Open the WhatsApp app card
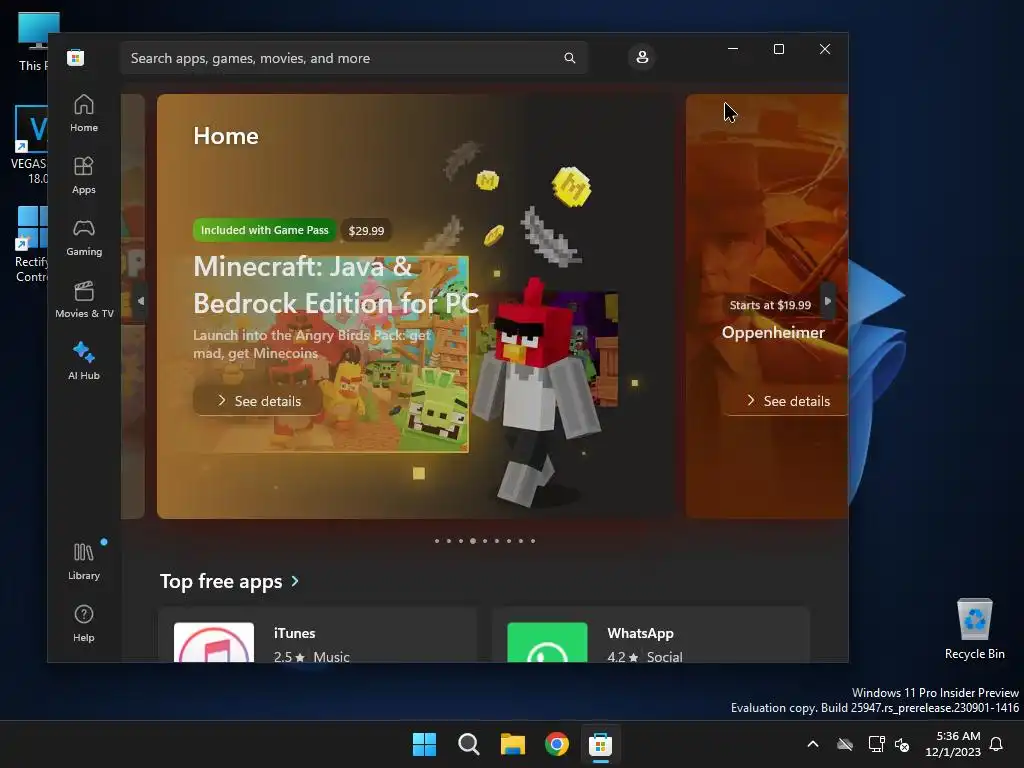Screen dimensions: 1024x768 (651, 635)
